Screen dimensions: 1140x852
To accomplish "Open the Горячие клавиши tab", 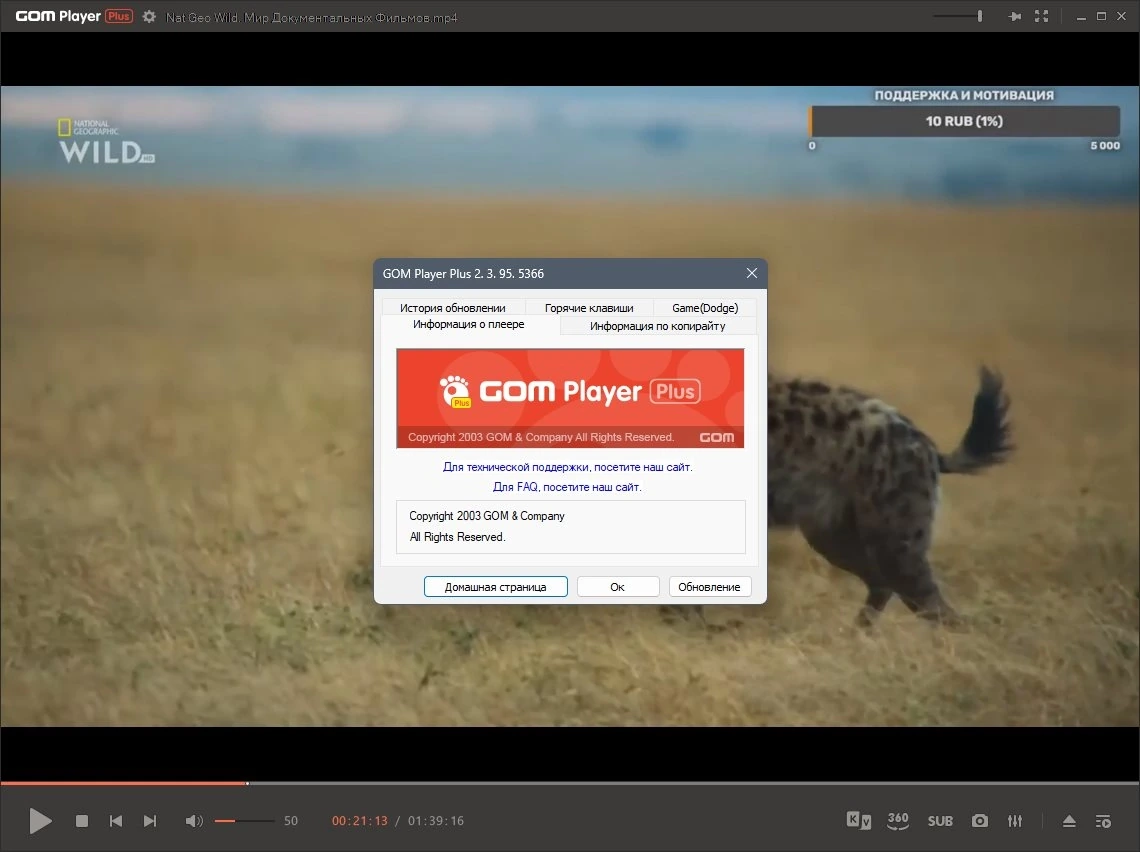I will point(589,308).
